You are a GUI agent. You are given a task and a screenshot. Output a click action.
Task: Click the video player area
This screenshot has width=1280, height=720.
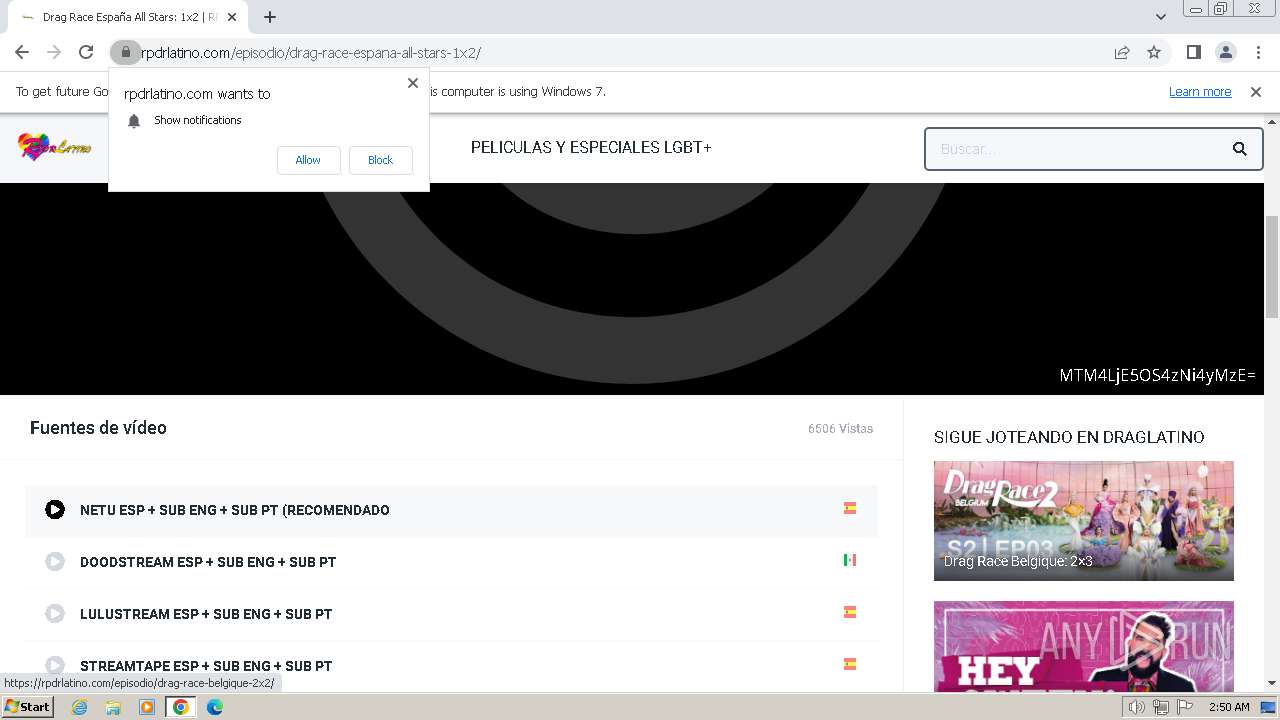coord(632,288)
